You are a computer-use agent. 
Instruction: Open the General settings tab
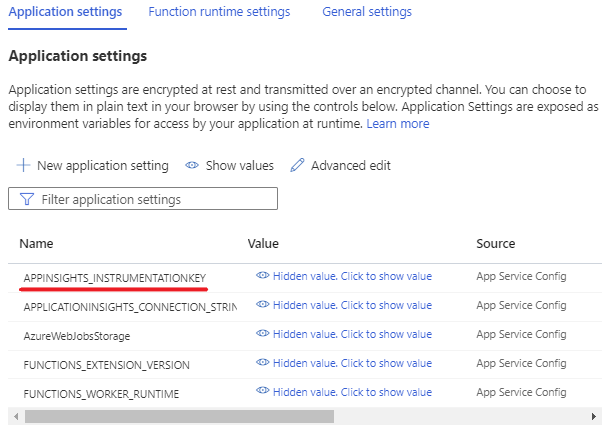pos(366,12)
